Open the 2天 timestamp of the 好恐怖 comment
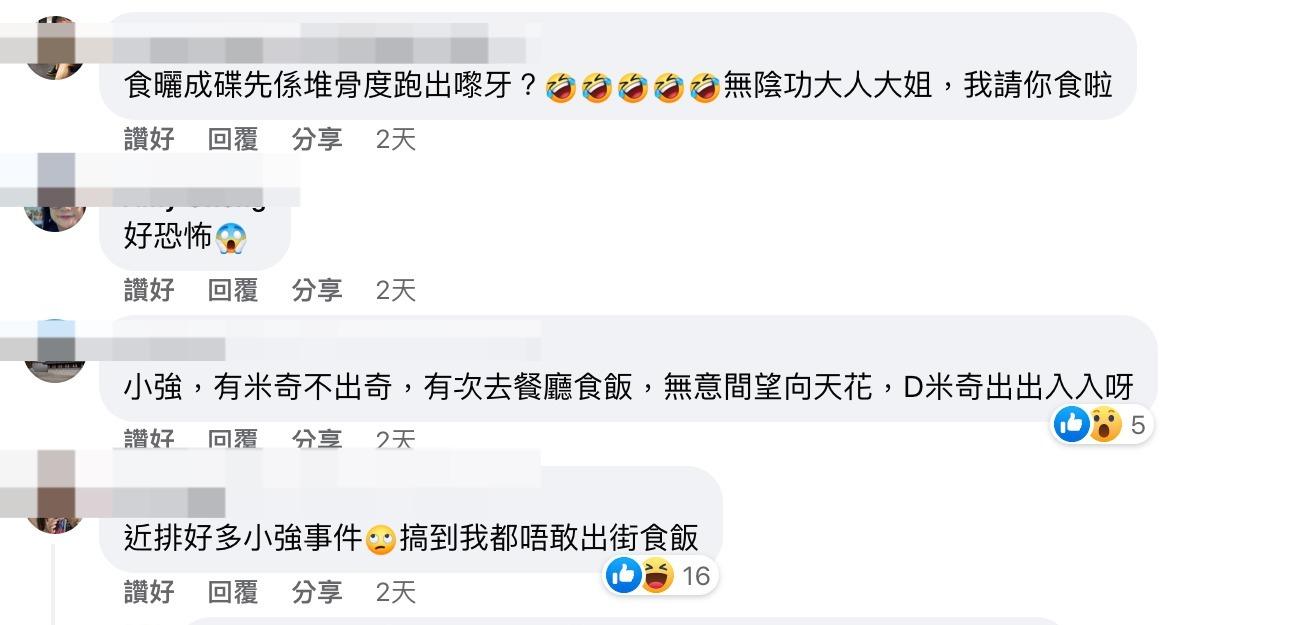 point(396,290)
